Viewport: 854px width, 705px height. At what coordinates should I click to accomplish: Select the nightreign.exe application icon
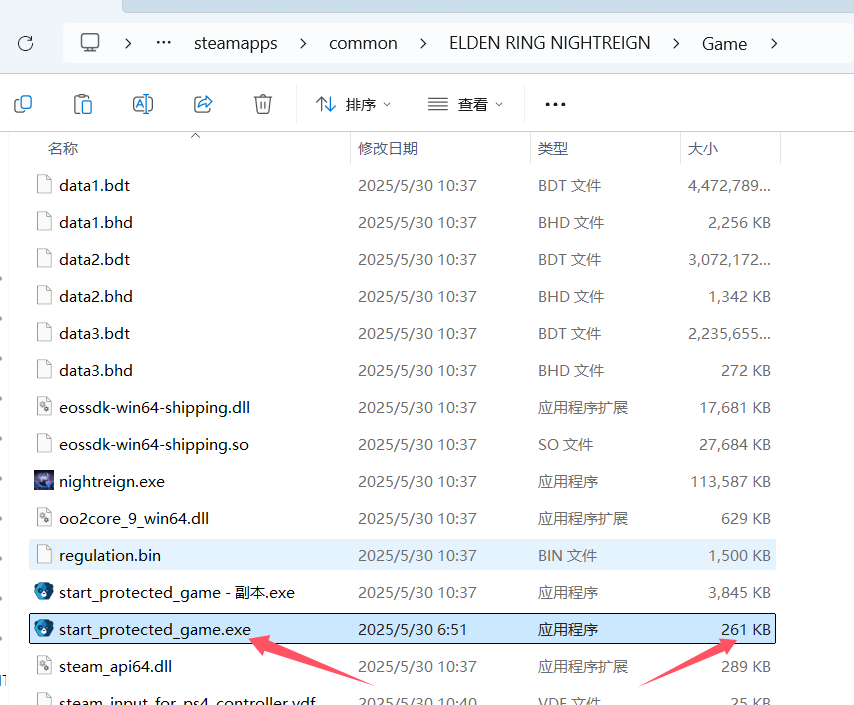point(44,481)
